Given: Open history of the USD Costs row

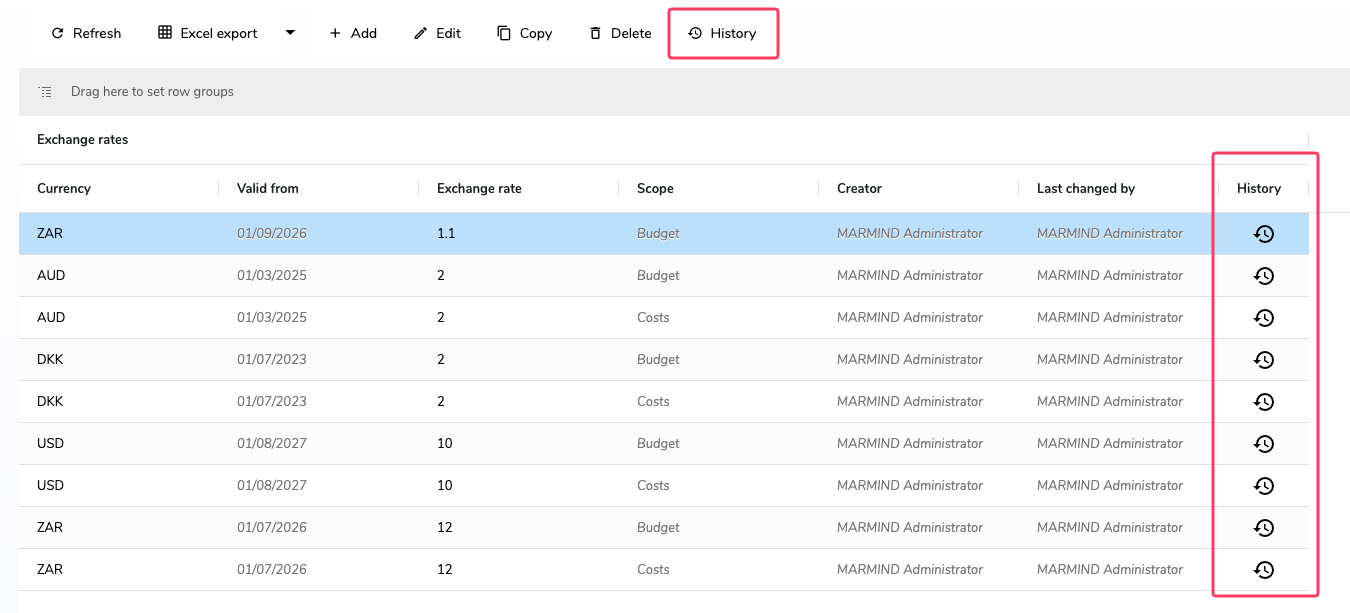Looking at the screenshot, I should point(1264,486).
